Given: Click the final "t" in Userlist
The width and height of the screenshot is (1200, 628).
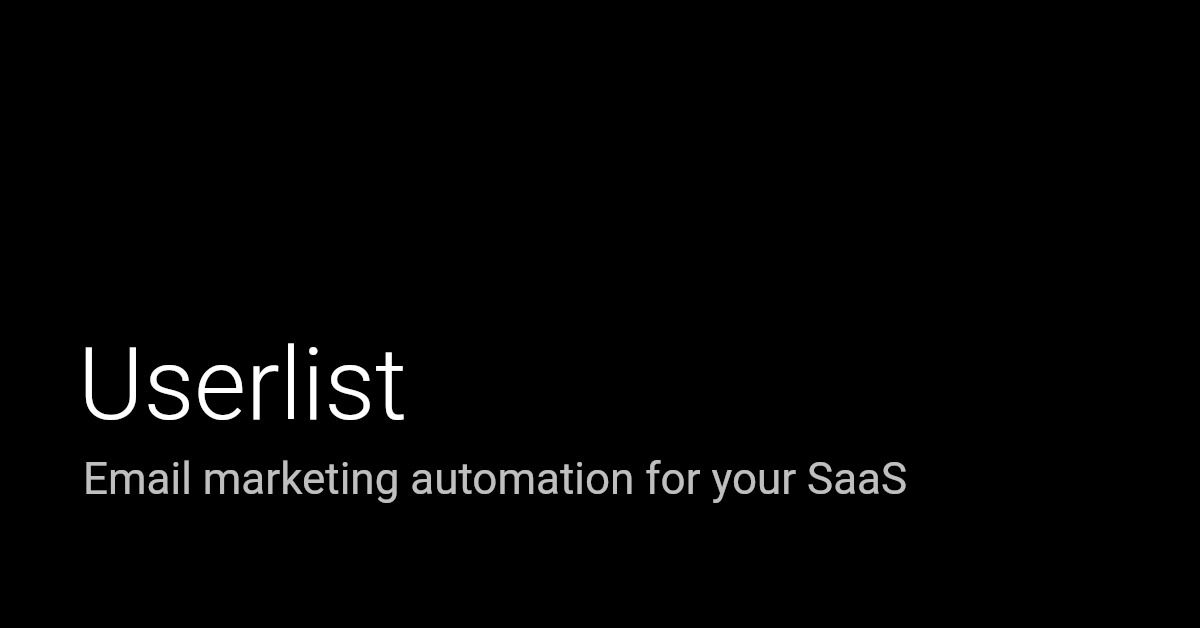Looking at the screenshot, I should click(391, 386).
